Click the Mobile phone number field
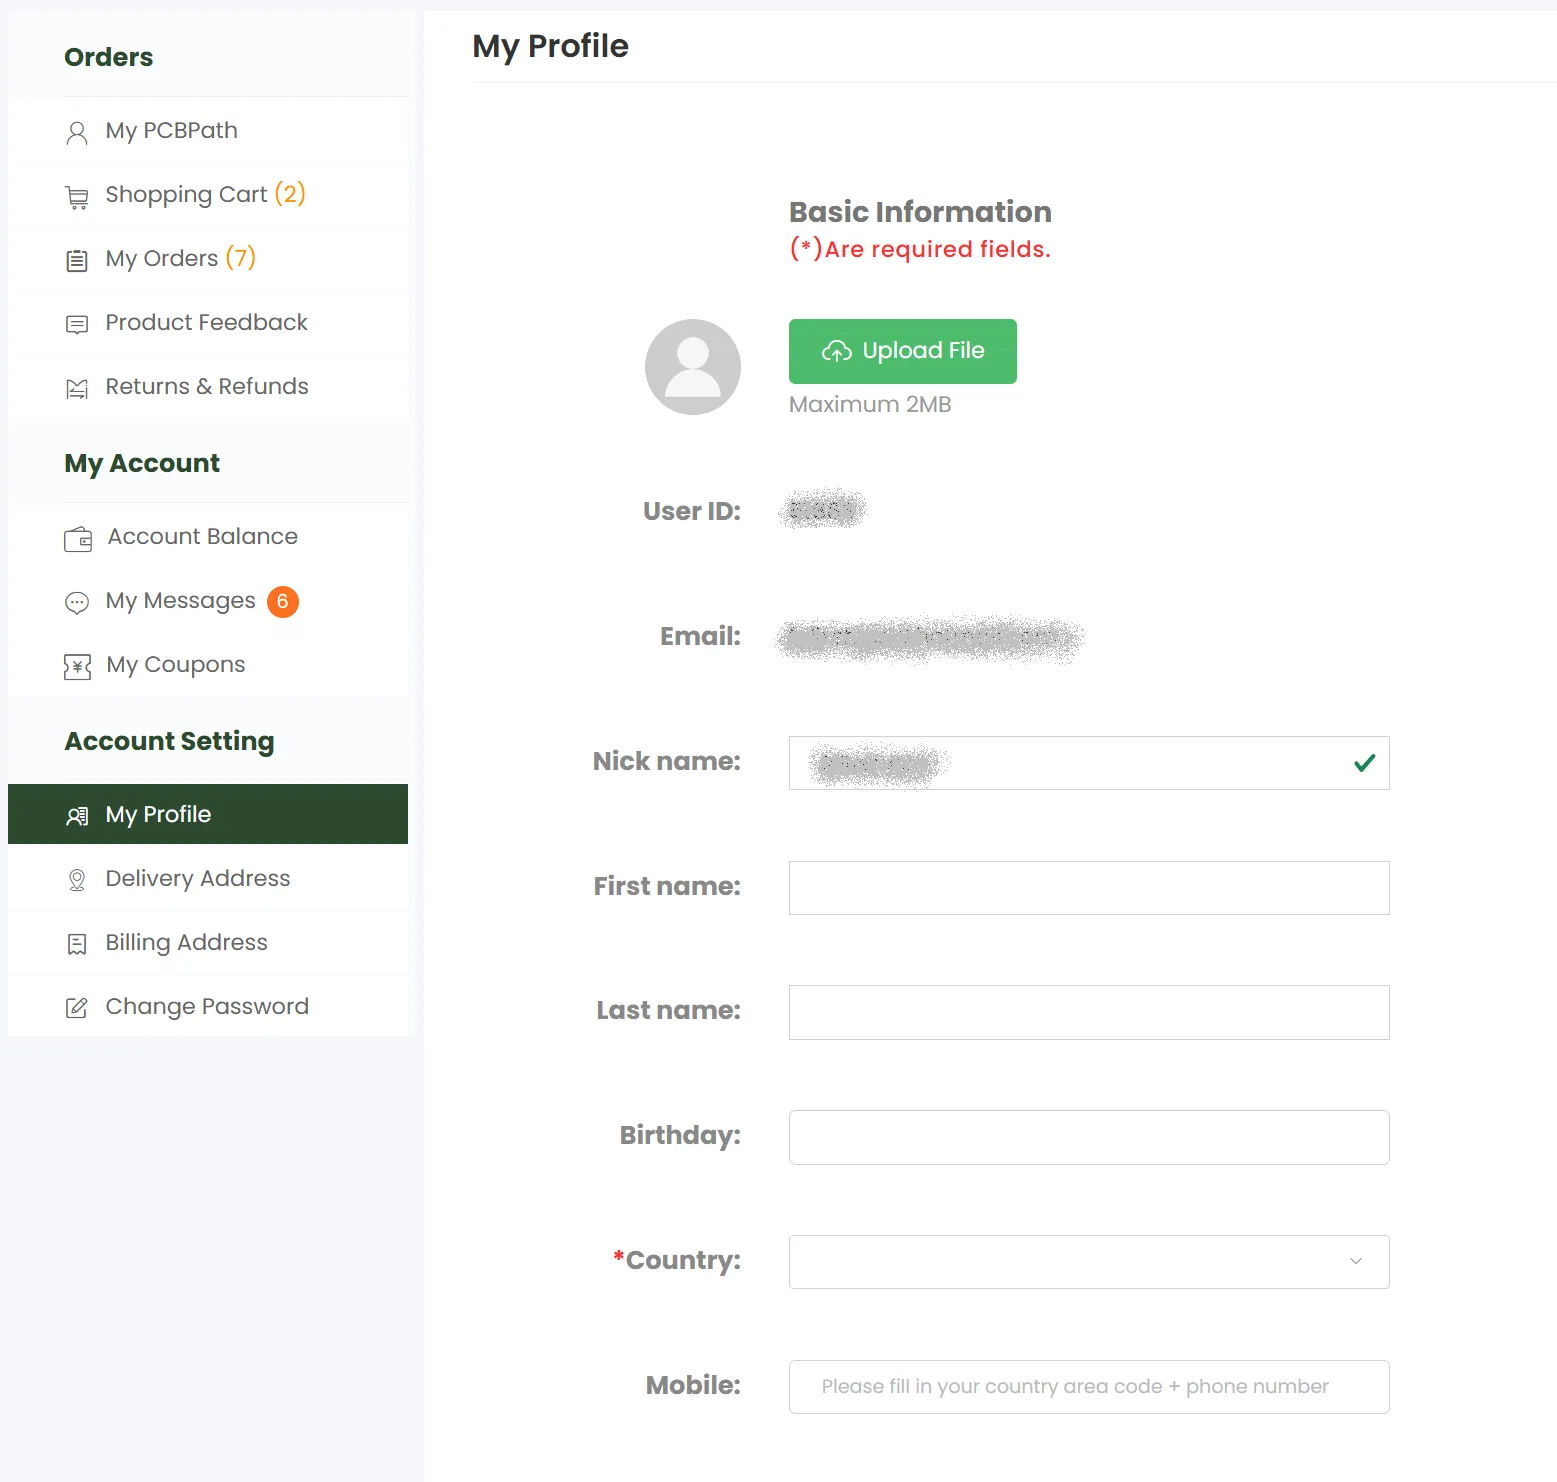The width and height of the screenshot is (1557, 1482). [x=1088, y=1387]
